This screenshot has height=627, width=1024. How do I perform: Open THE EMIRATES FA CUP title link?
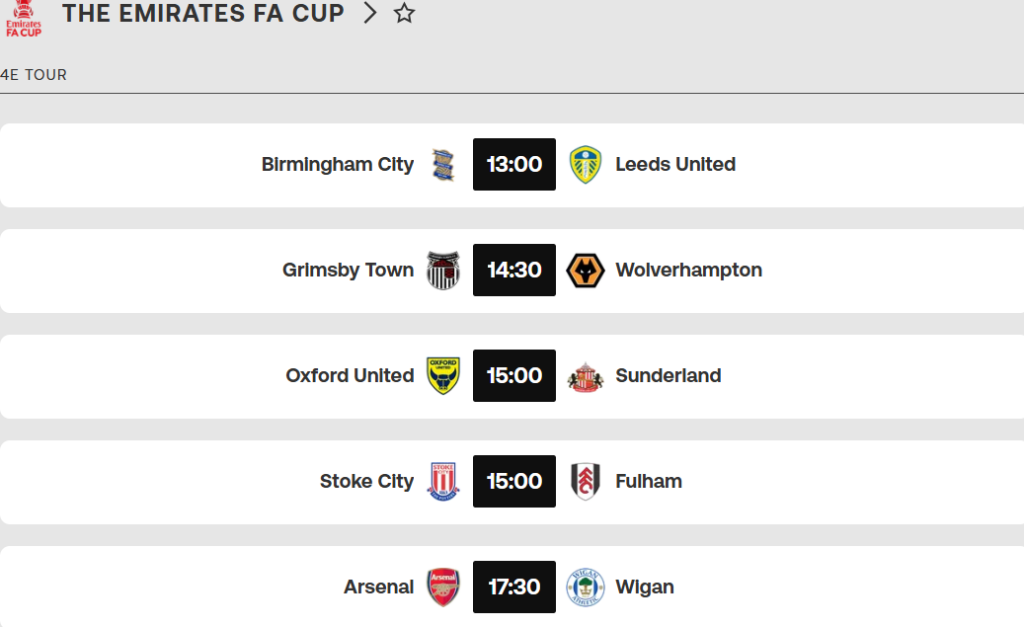tap(203, 13)
